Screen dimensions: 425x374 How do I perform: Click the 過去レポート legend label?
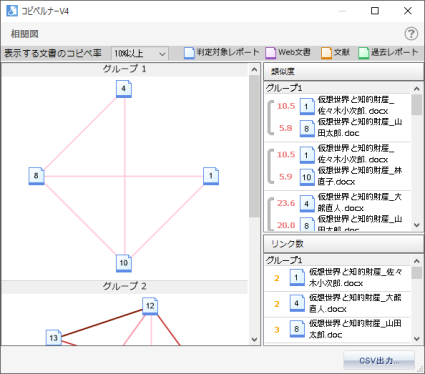tap(395, 52)
